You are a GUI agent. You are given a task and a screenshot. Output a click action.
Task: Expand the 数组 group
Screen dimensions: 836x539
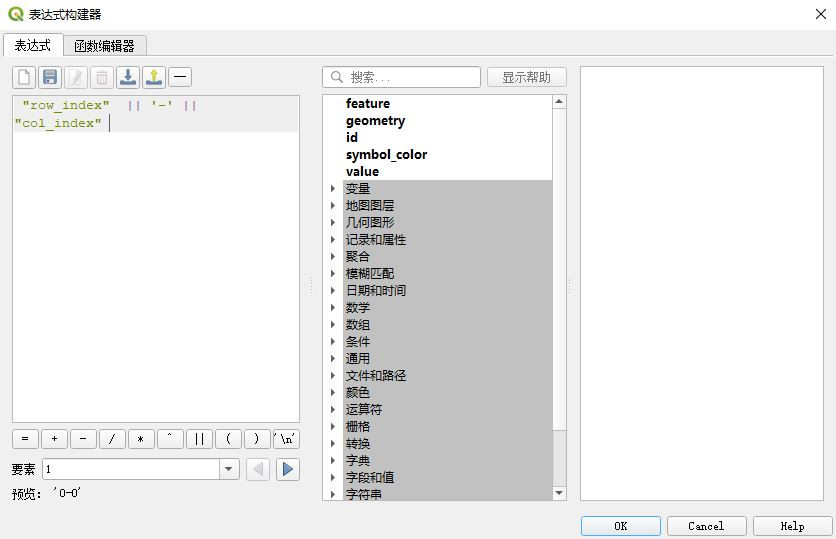click(x=333, y=325)
